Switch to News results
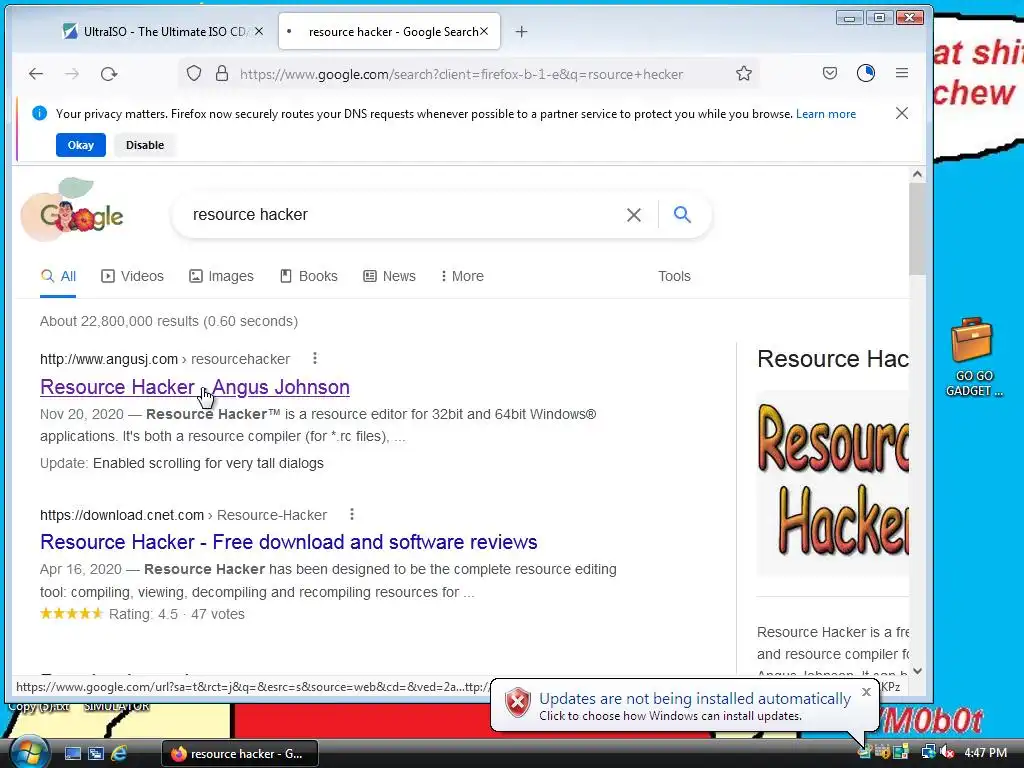 (389, 276)
